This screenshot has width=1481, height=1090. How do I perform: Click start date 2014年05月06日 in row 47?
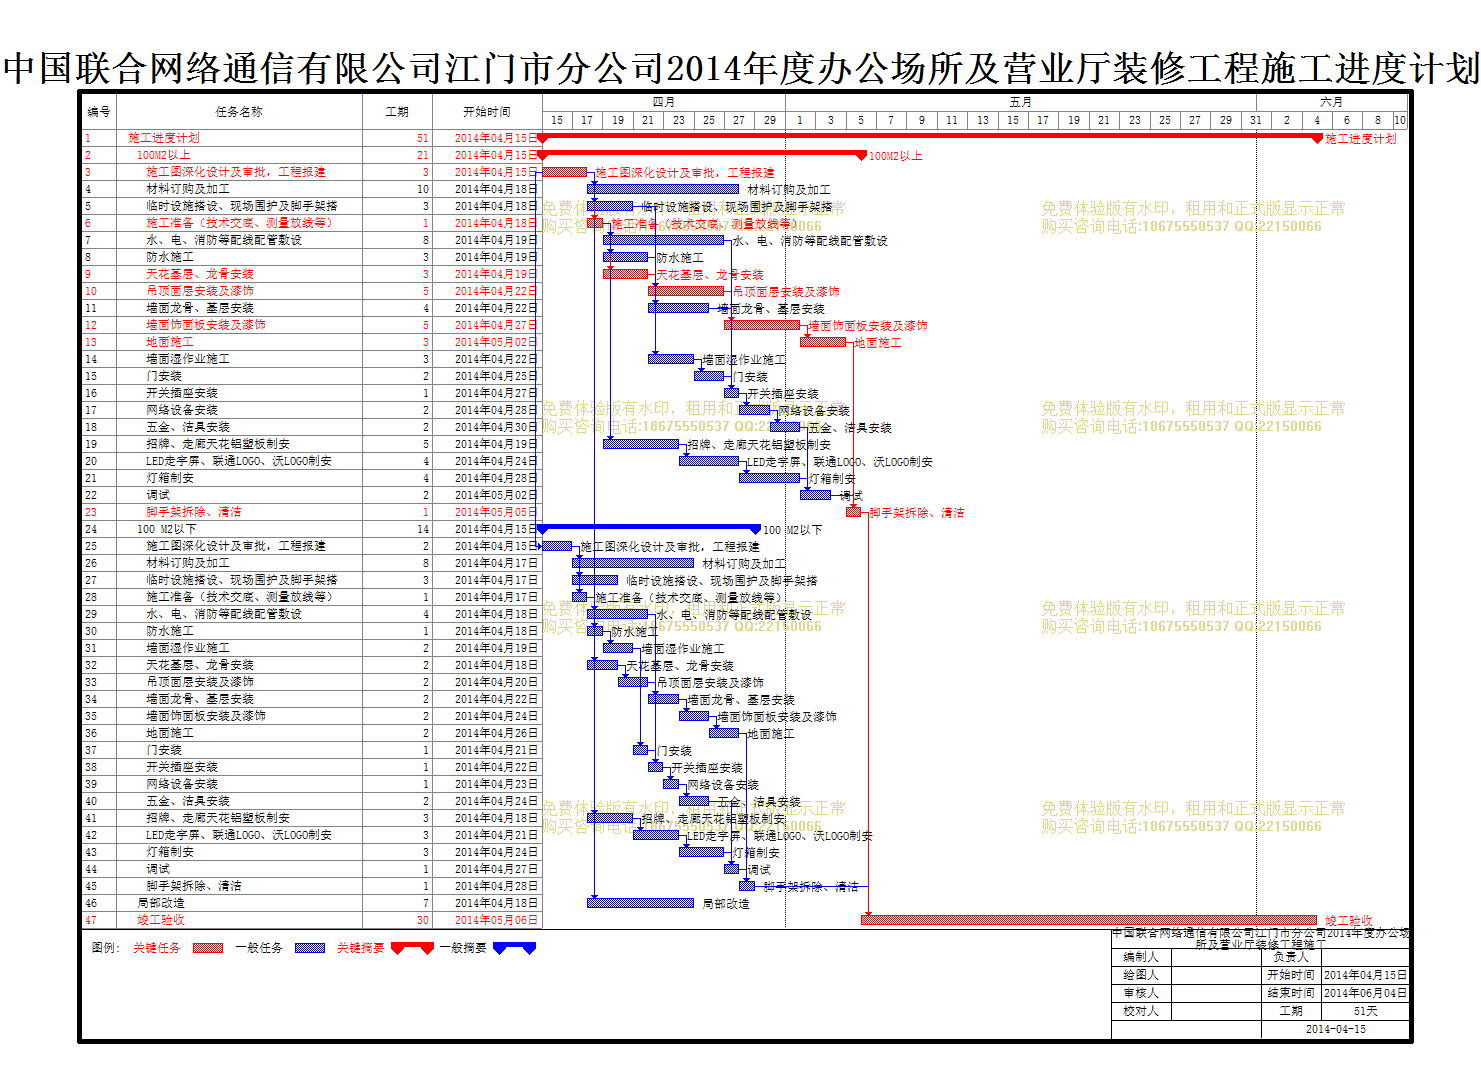(496, 920)
